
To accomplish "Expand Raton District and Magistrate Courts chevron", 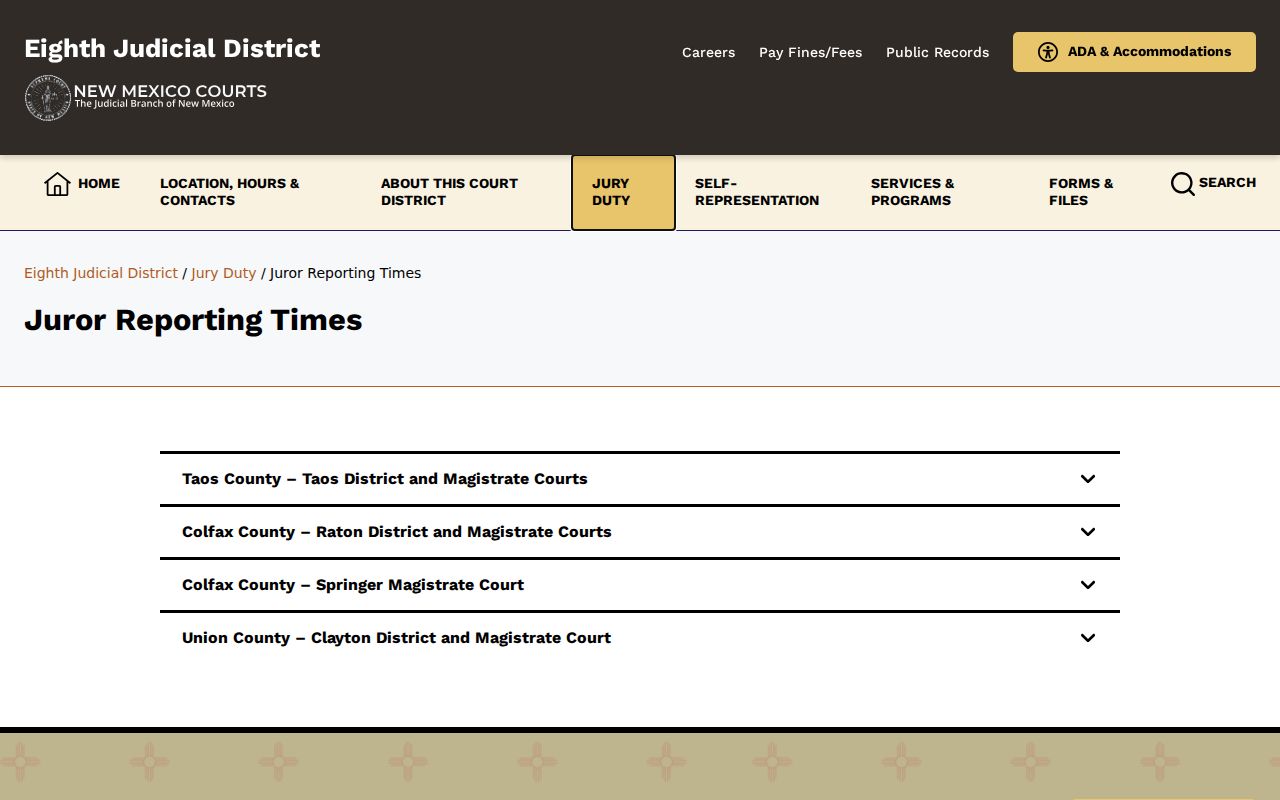I will coord(1088,532).
